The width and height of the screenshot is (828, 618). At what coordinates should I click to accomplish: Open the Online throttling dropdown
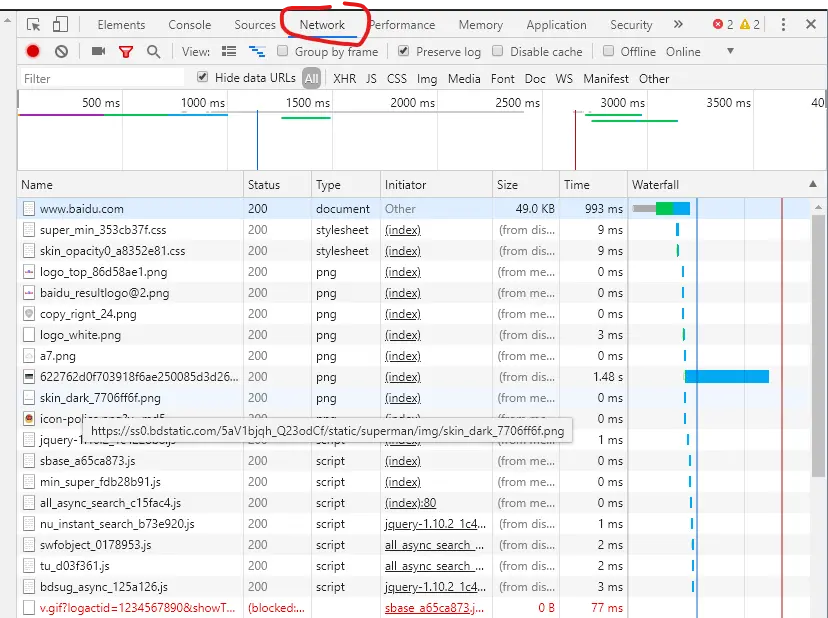pyautogui.click(x=700, y=52)
